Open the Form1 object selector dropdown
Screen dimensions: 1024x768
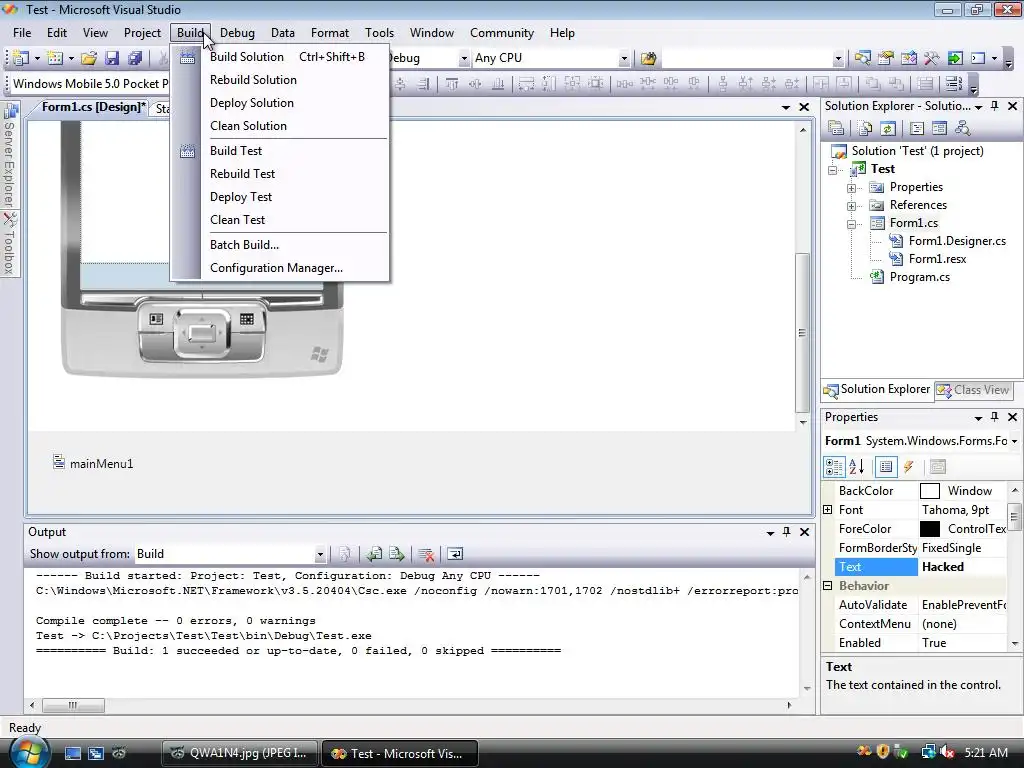point(1014,441)
